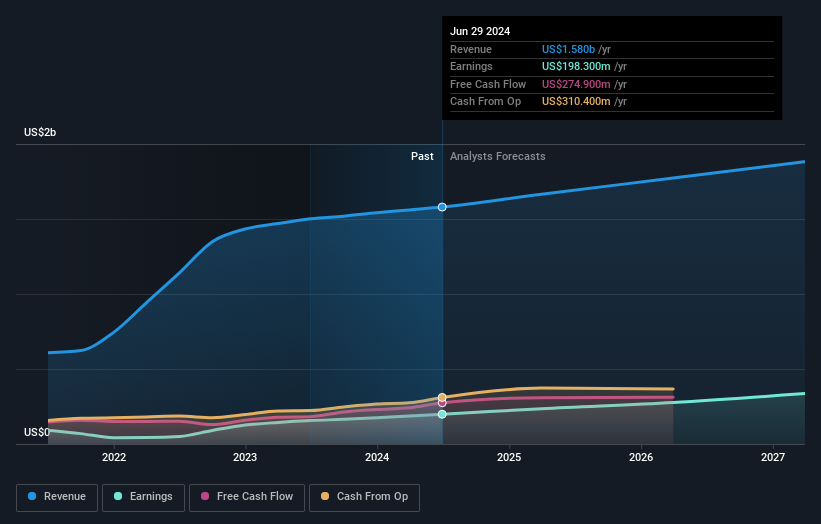This screenshot has height=524, width=821.
Task: Click the Revenue row label in tooltip
Action: click(x=471, y=49)
